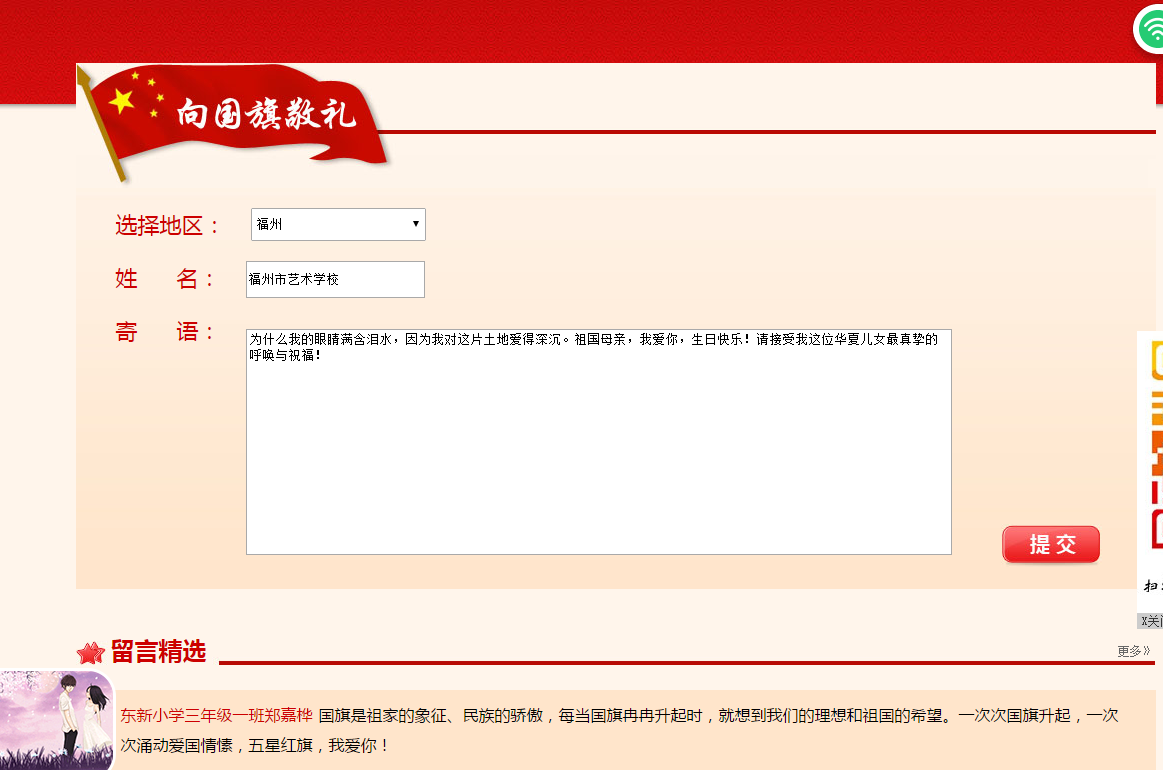Open the couple avatar thumbnail

[56, 720]
